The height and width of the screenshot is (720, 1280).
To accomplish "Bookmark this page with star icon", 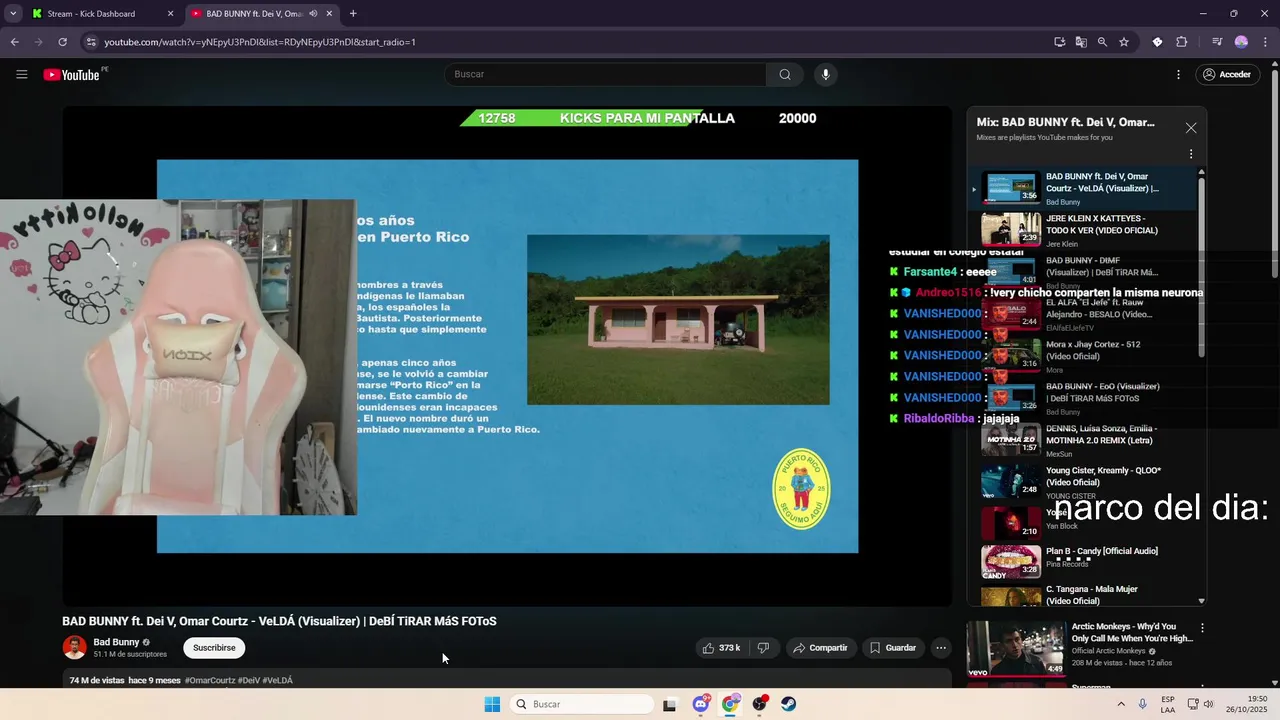I will (x=1124, y=42).
